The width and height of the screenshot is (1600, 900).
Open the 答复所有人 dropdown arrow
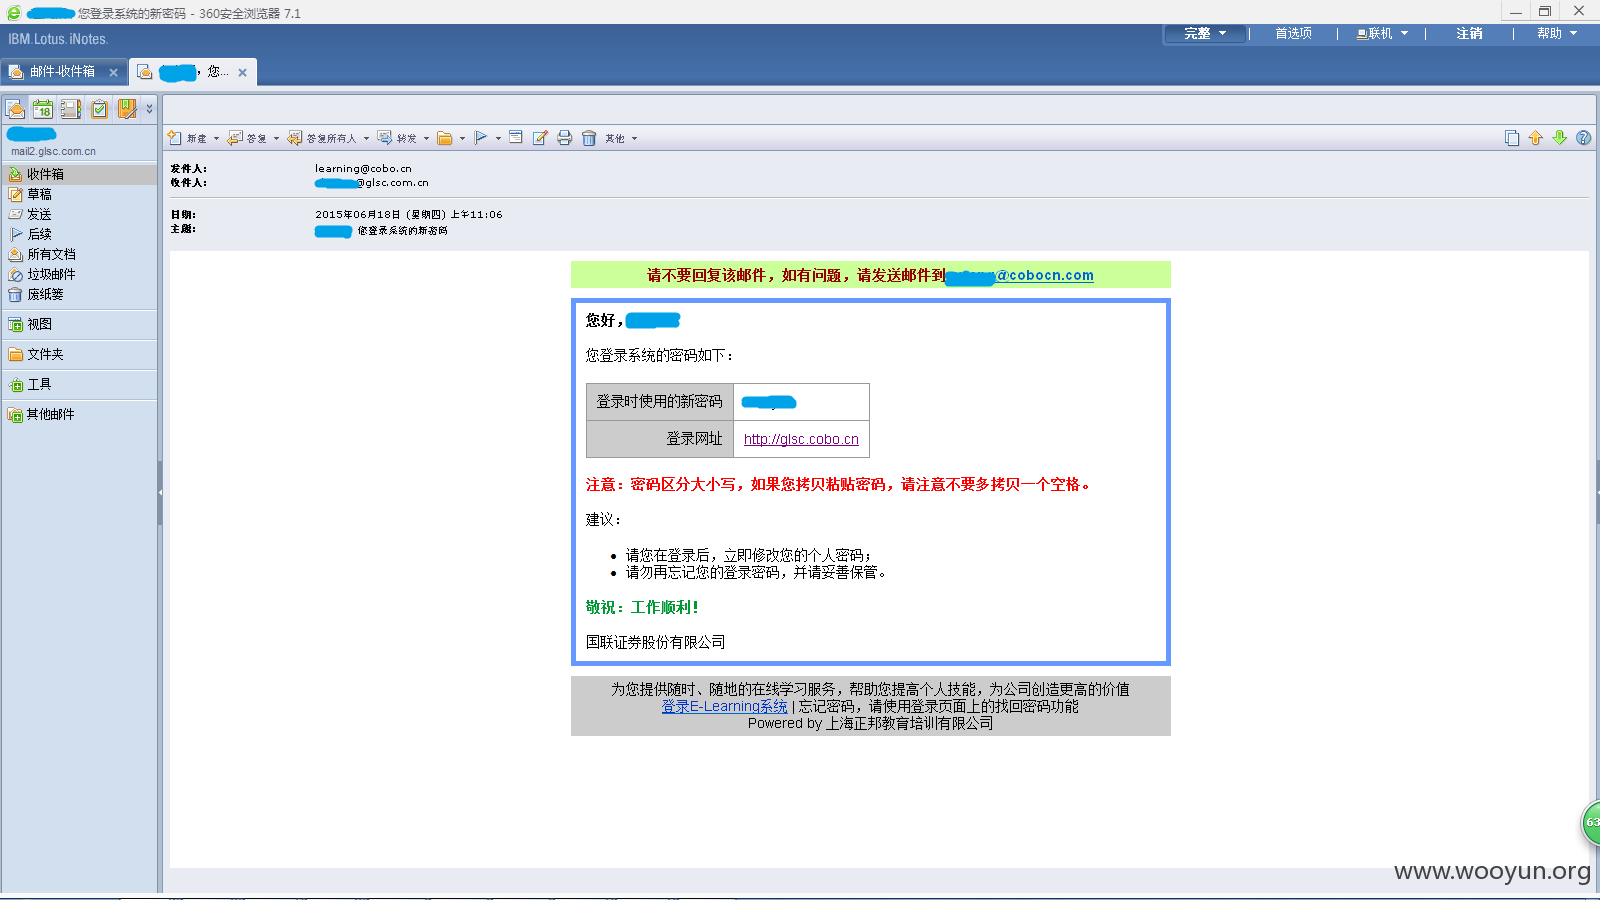[366, 139]
